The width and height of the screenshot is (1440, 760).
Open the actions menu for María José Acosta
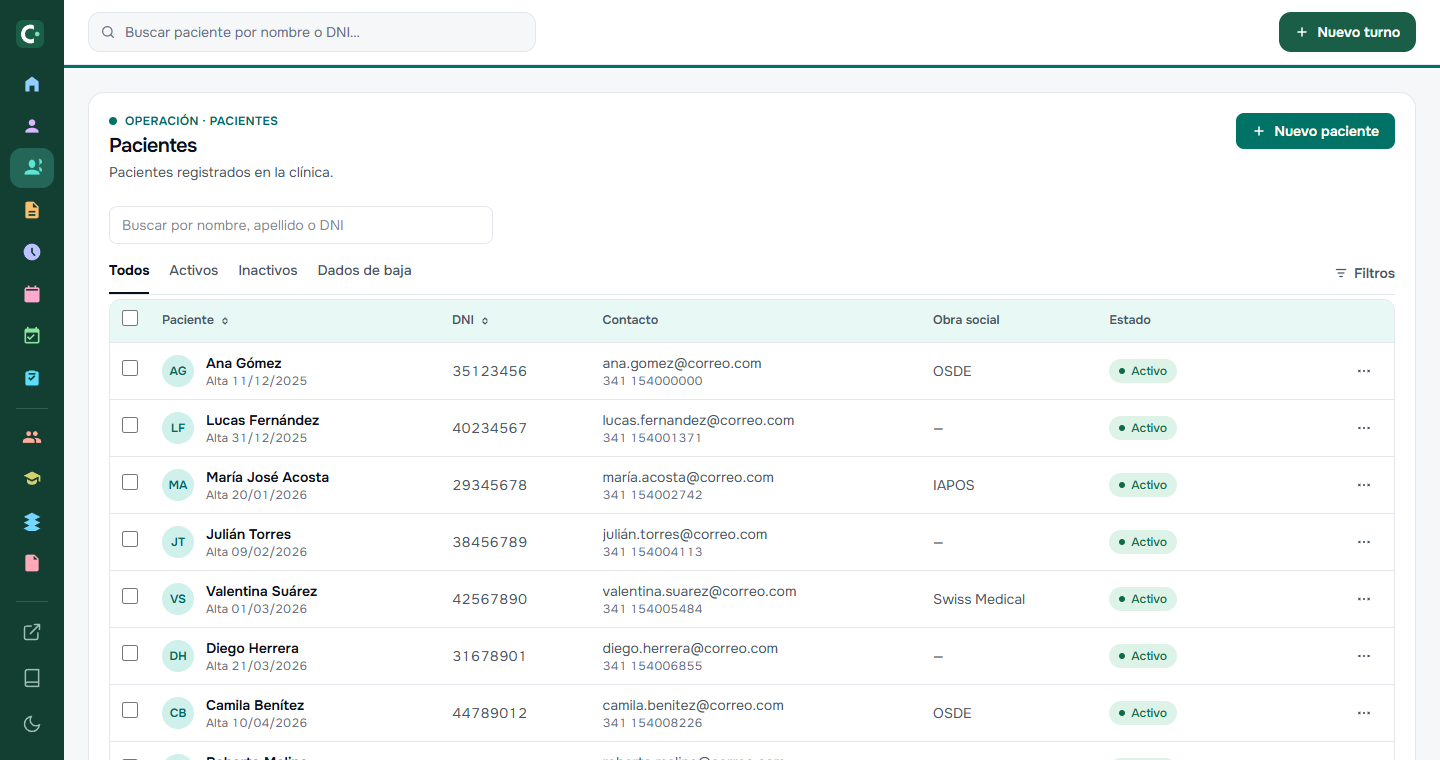pos(1364,485)
